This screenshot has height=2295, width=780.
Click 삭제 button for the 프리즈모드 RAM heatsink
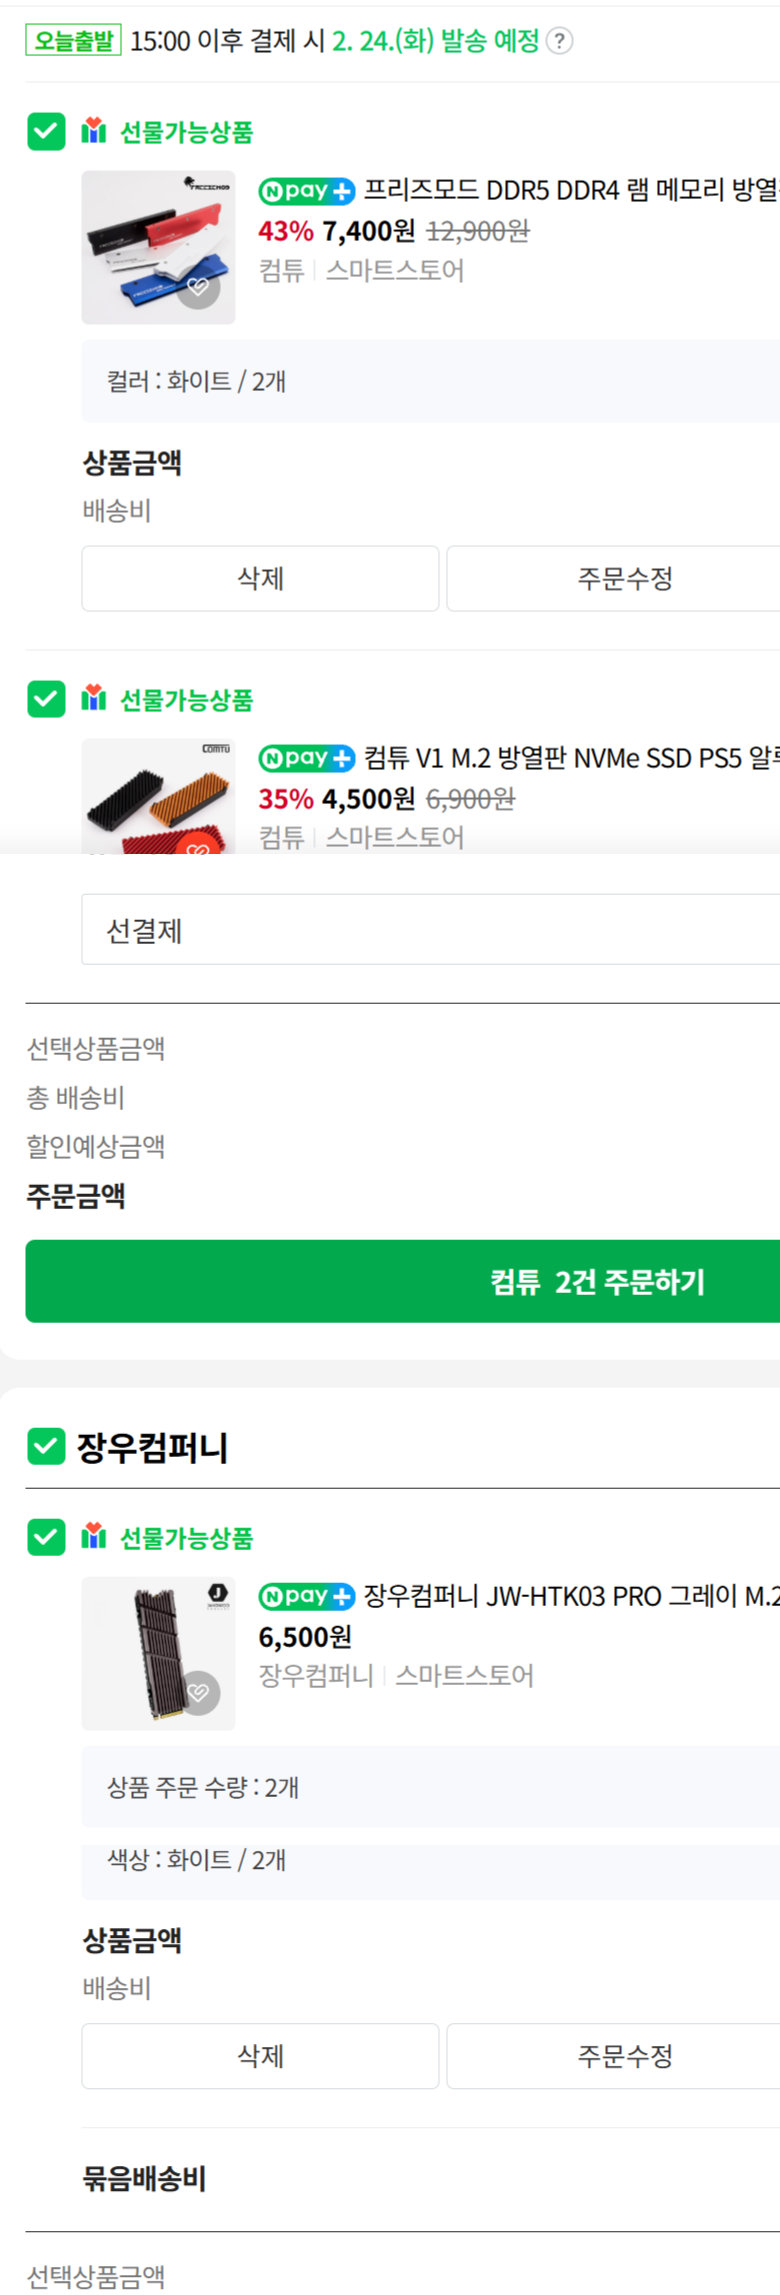pyautogui.click(x=260, y=578)
